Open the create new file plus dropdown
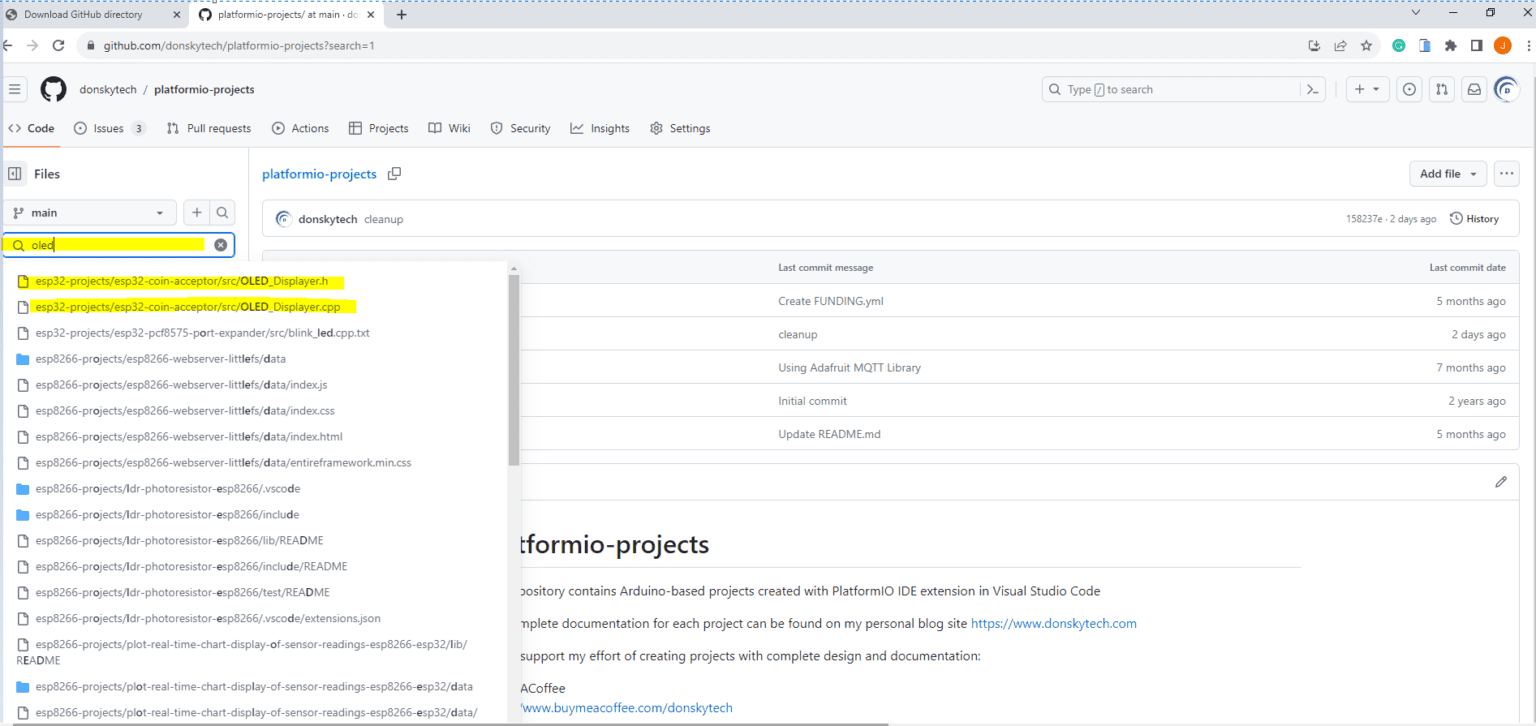 tap(196, 212)
